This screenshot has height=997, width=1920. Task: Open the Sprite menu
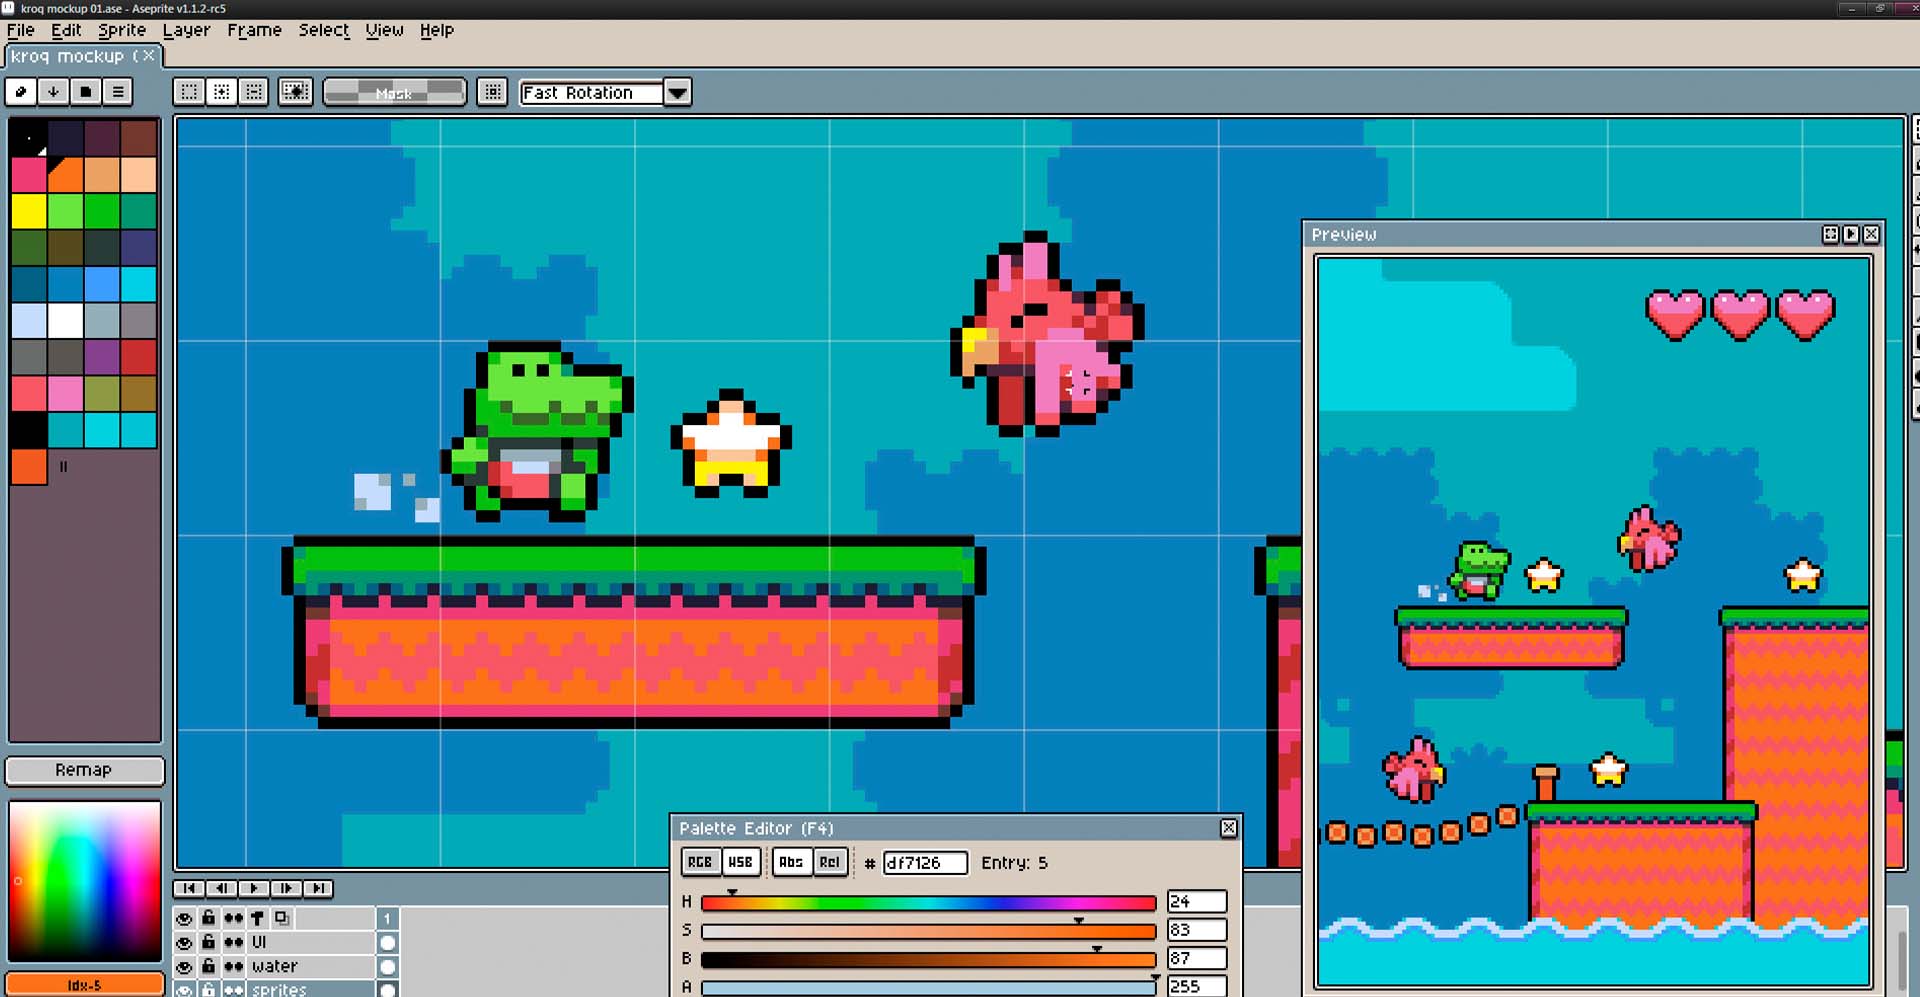(x=121, y=30)
